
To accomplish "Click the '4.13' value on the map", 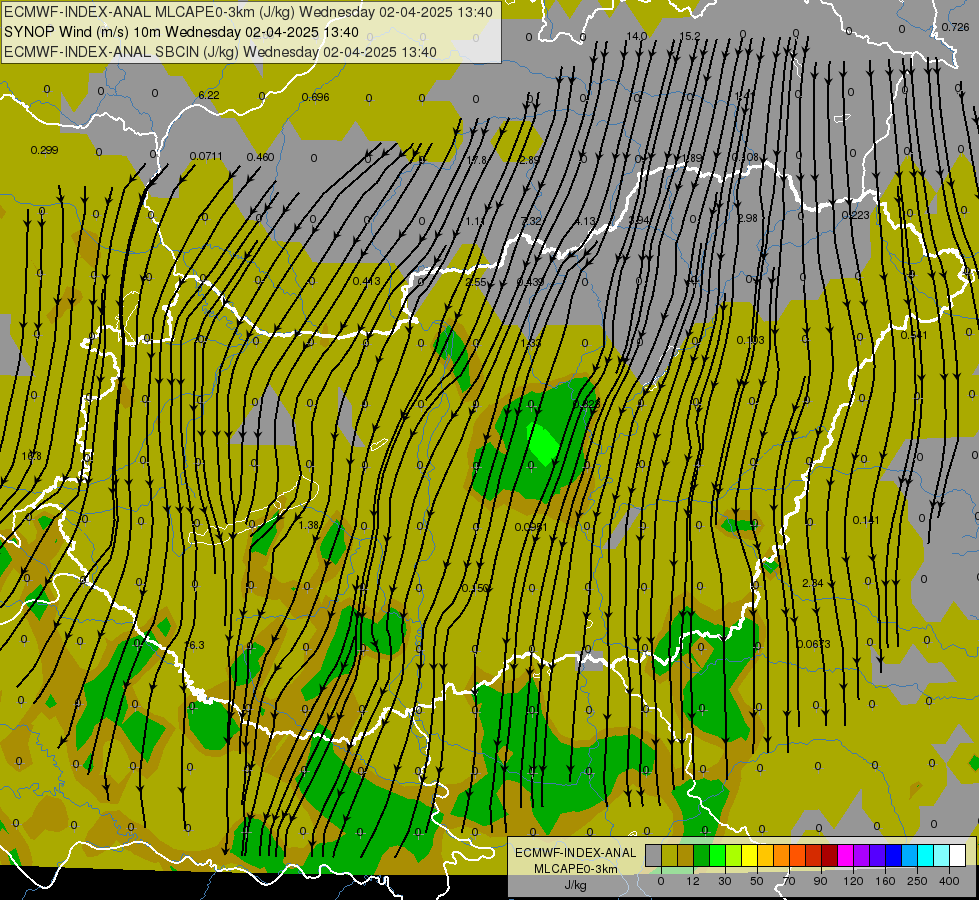I will click(x=586, y=221).
